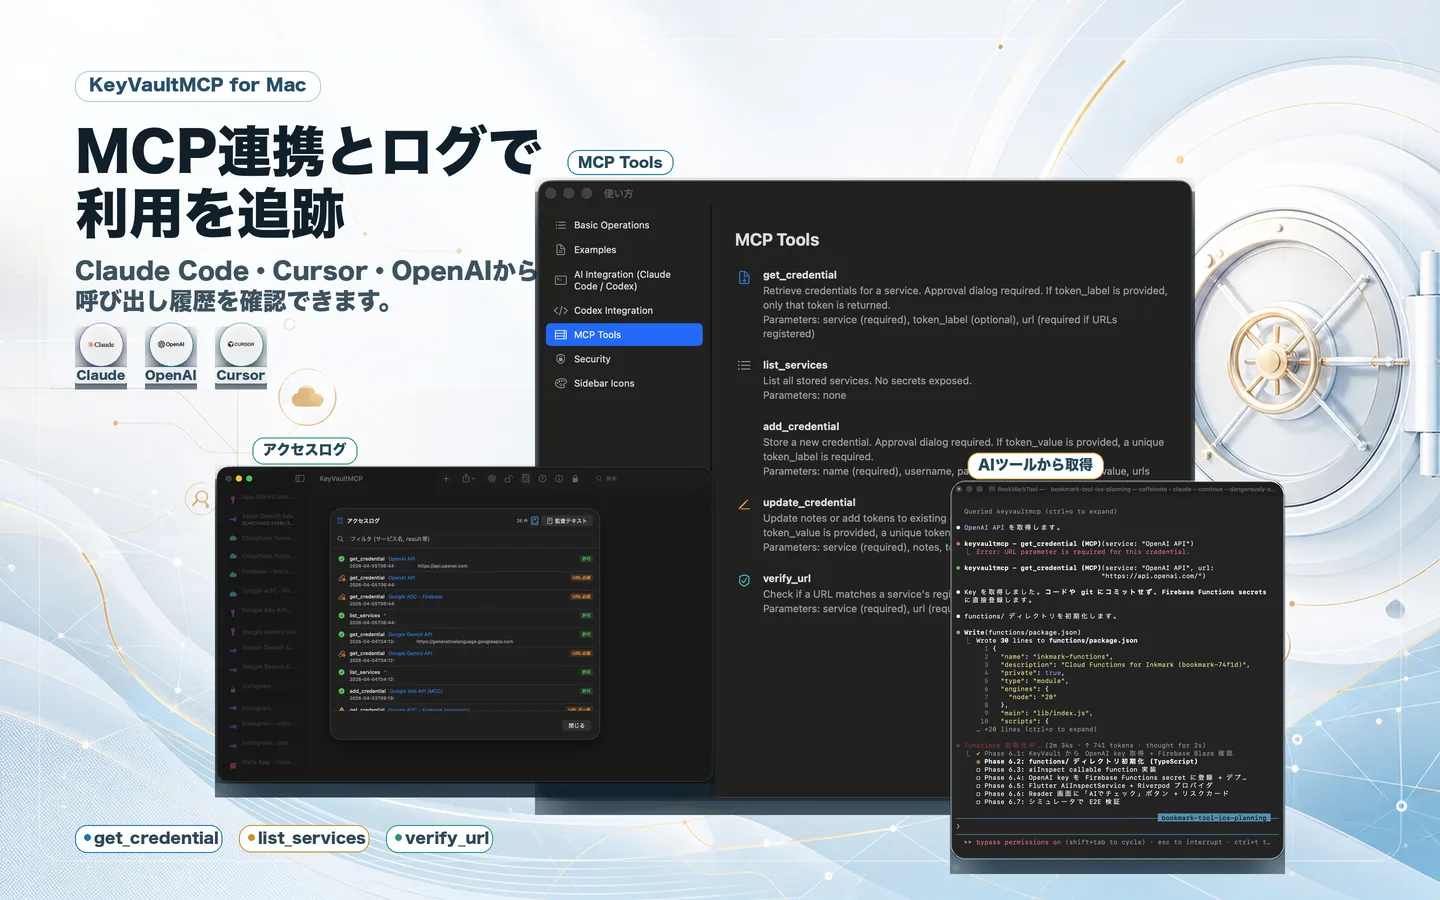Click the info circle icon in KeyVaultMCP toolbar
Image resolution: width=1440 pixels, height=900 pixels.
[559, 479]
